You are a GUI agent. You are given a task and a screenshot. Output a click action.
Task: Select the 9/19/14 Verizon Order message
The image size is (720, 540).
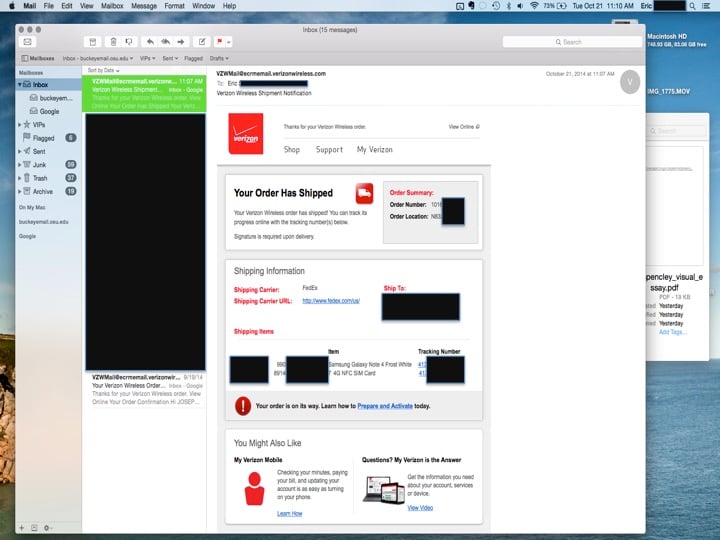pos(144,389)
